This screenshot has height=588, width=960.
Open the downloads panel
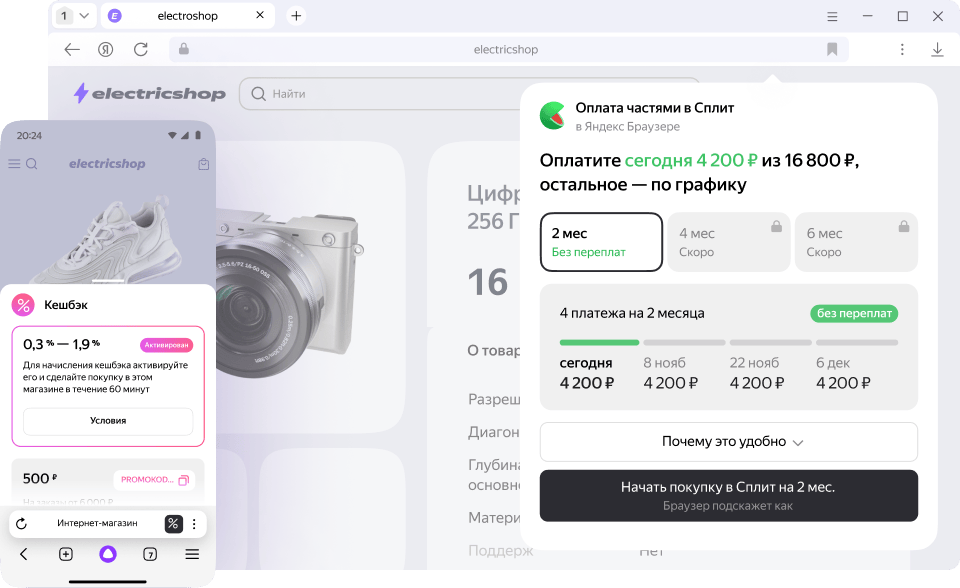937,50
